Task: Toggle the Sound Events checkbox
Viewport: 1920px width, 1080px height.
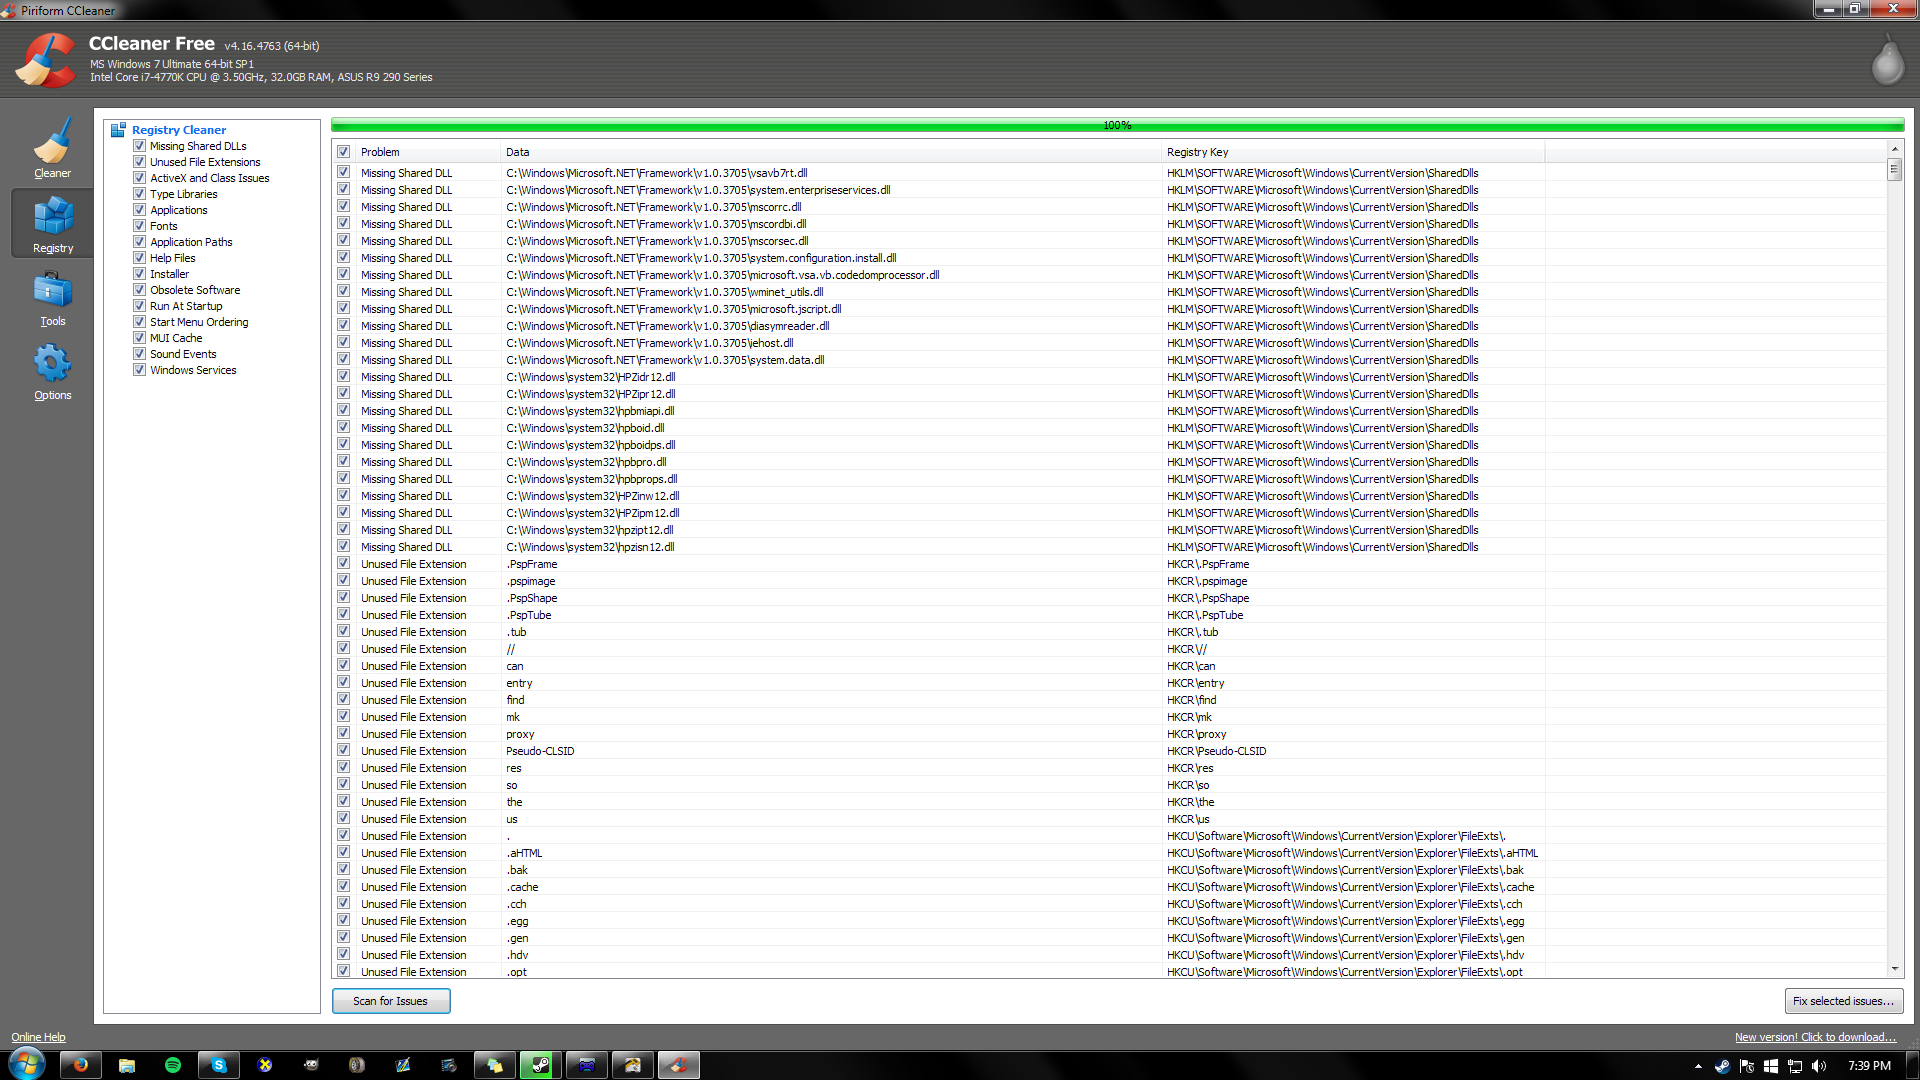Action: [140, 354]
